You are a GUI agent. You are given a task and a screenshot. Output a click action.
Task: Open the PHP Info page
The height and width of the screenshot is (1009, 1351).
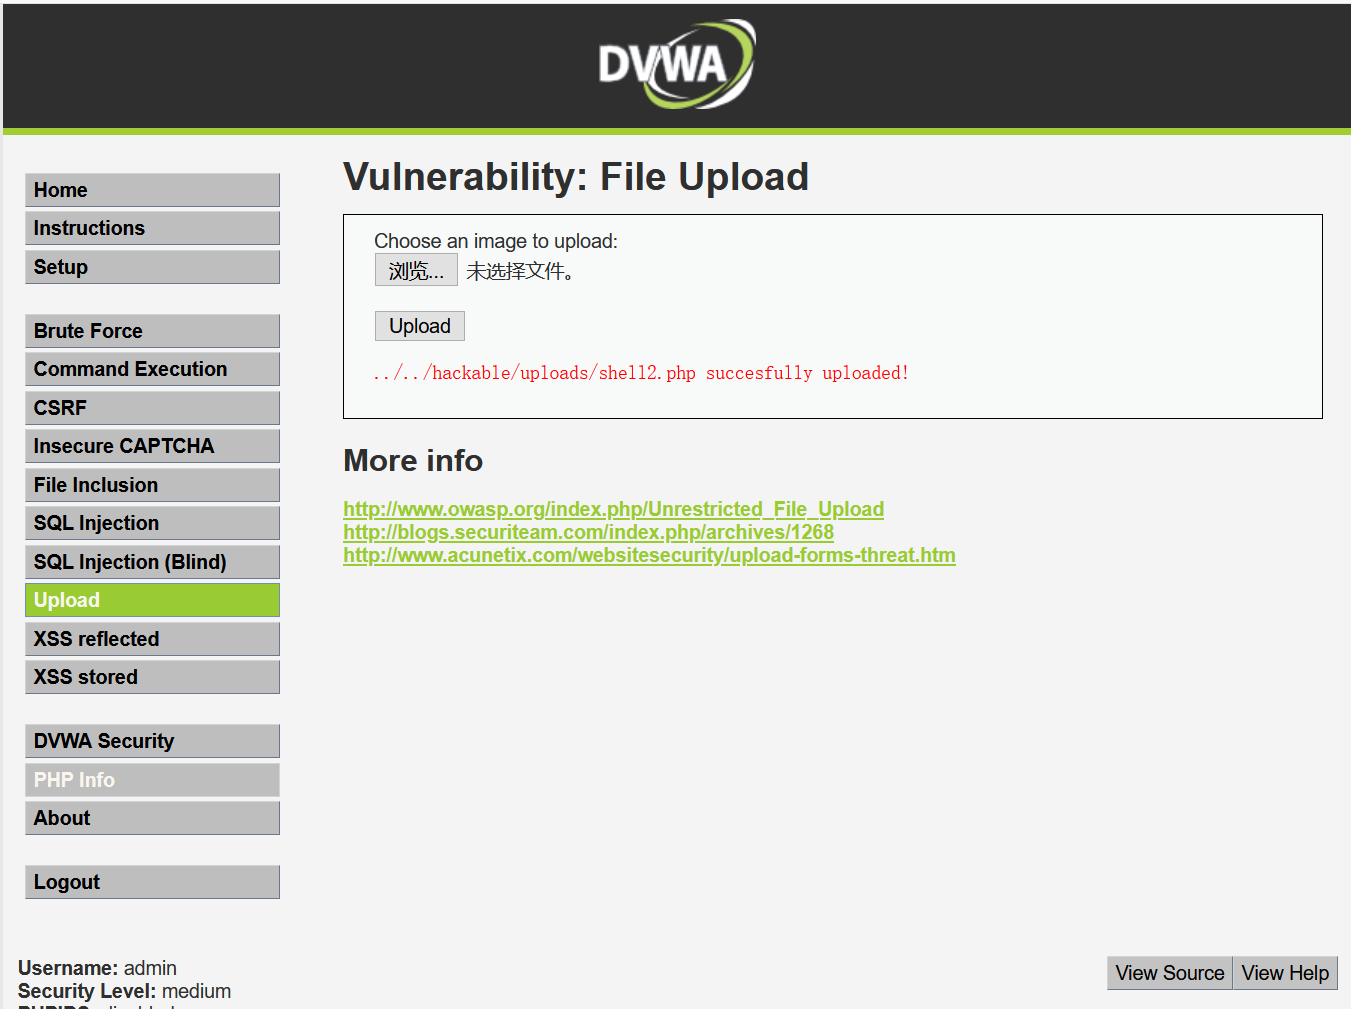click(152, 780)
